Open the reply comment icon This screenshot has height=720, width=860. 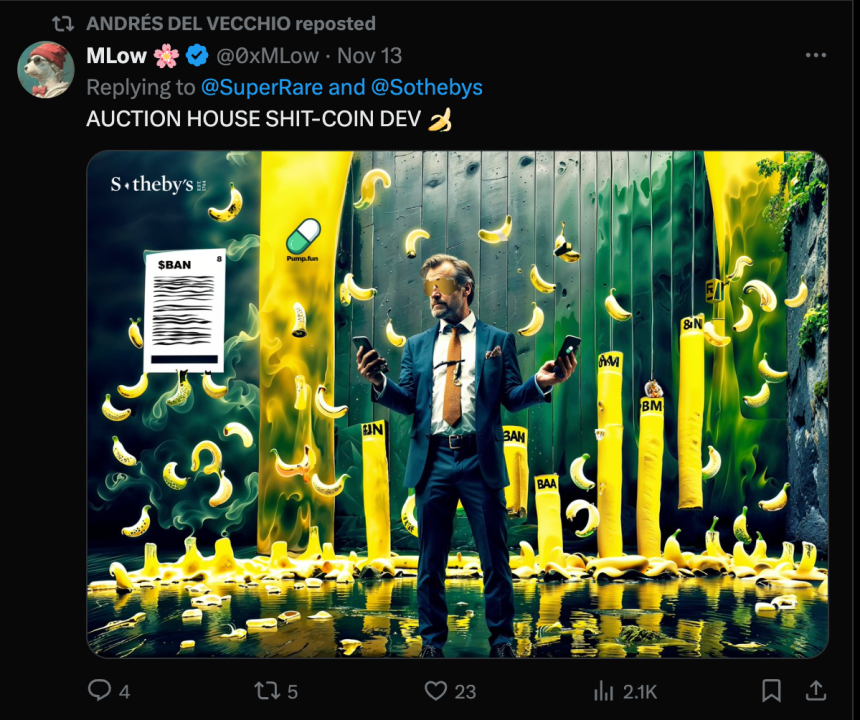[99, 690]
